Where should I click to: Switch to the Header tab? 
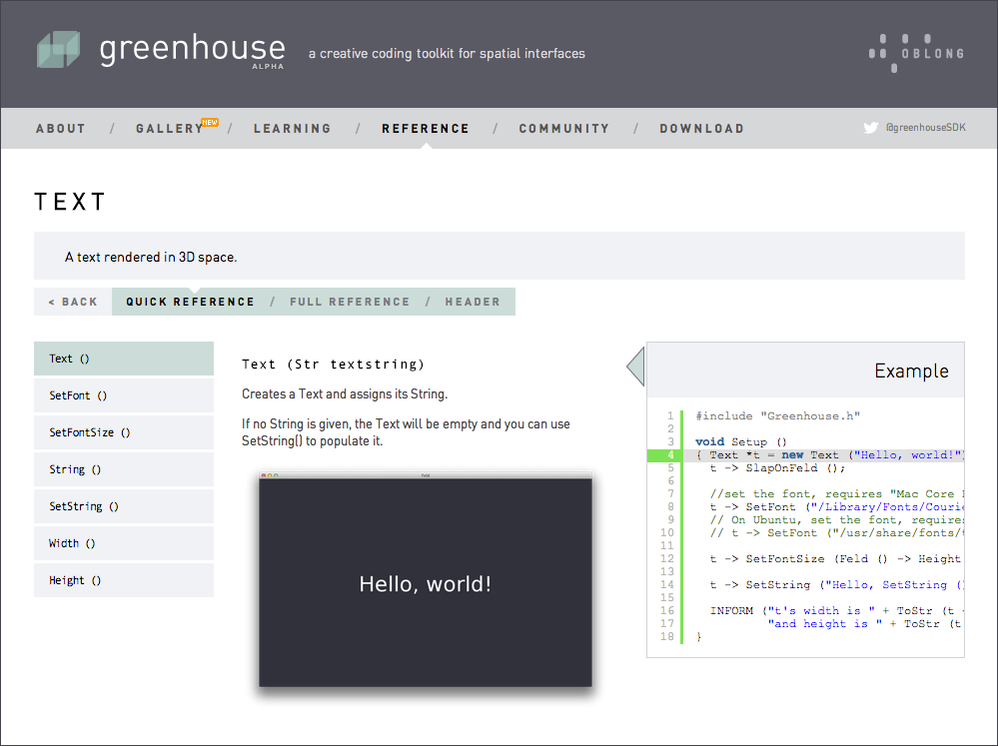click(472, 302)
